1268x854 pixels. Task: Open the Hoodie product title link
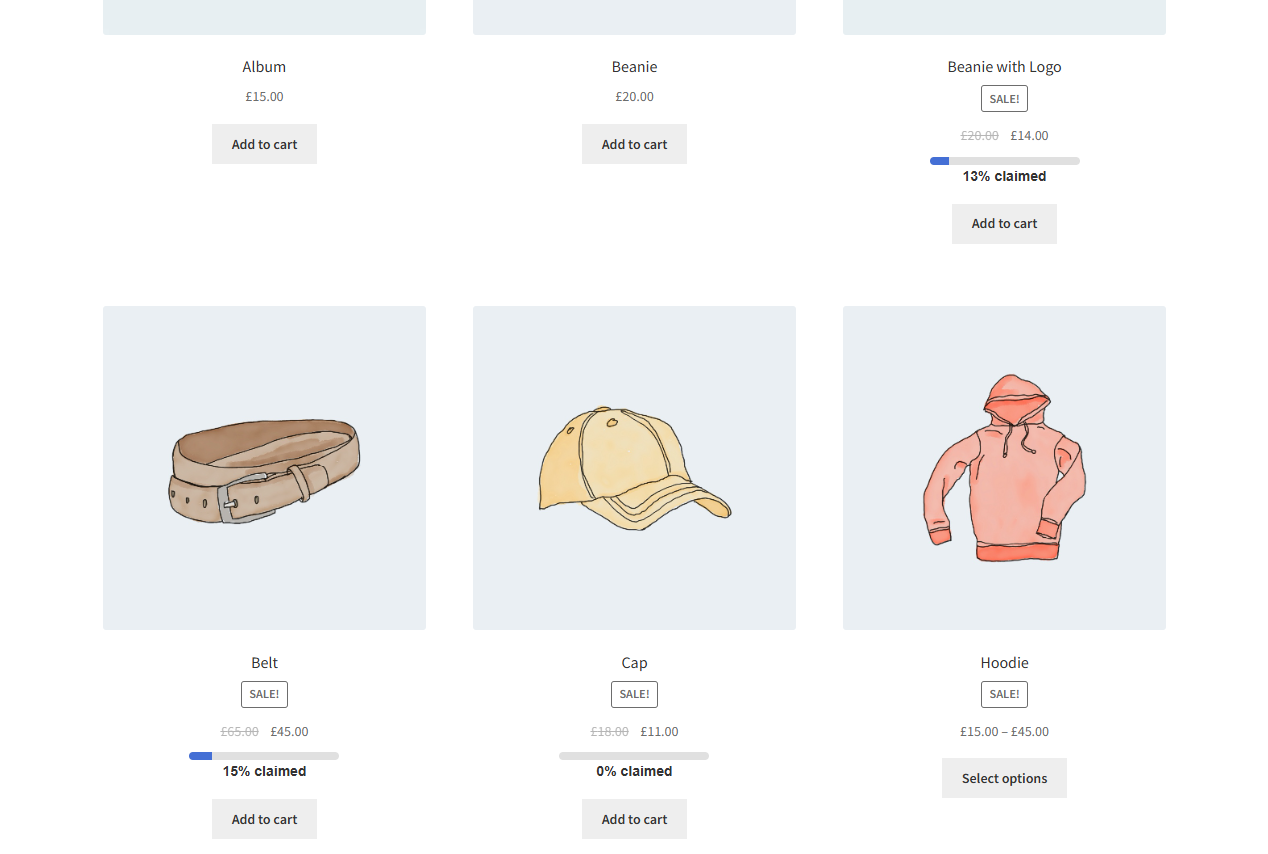click(x=1004, y=663)
